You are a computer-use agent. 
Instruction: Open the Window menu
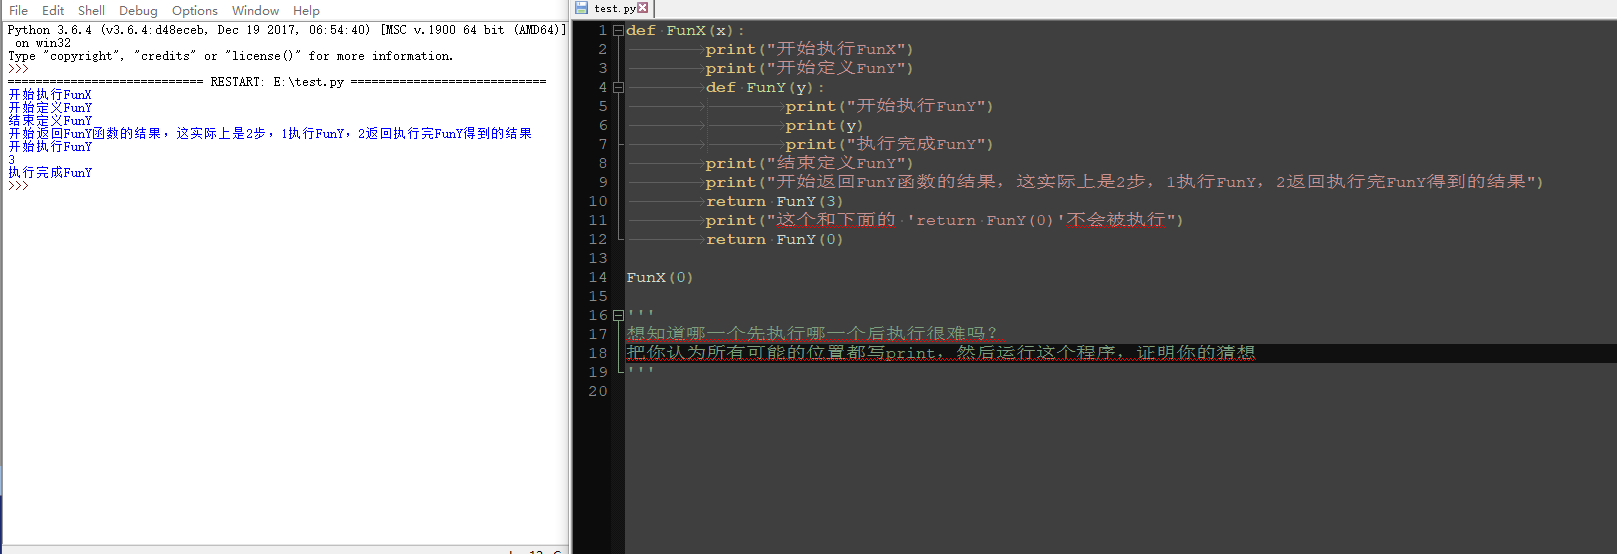click(255, 10)
